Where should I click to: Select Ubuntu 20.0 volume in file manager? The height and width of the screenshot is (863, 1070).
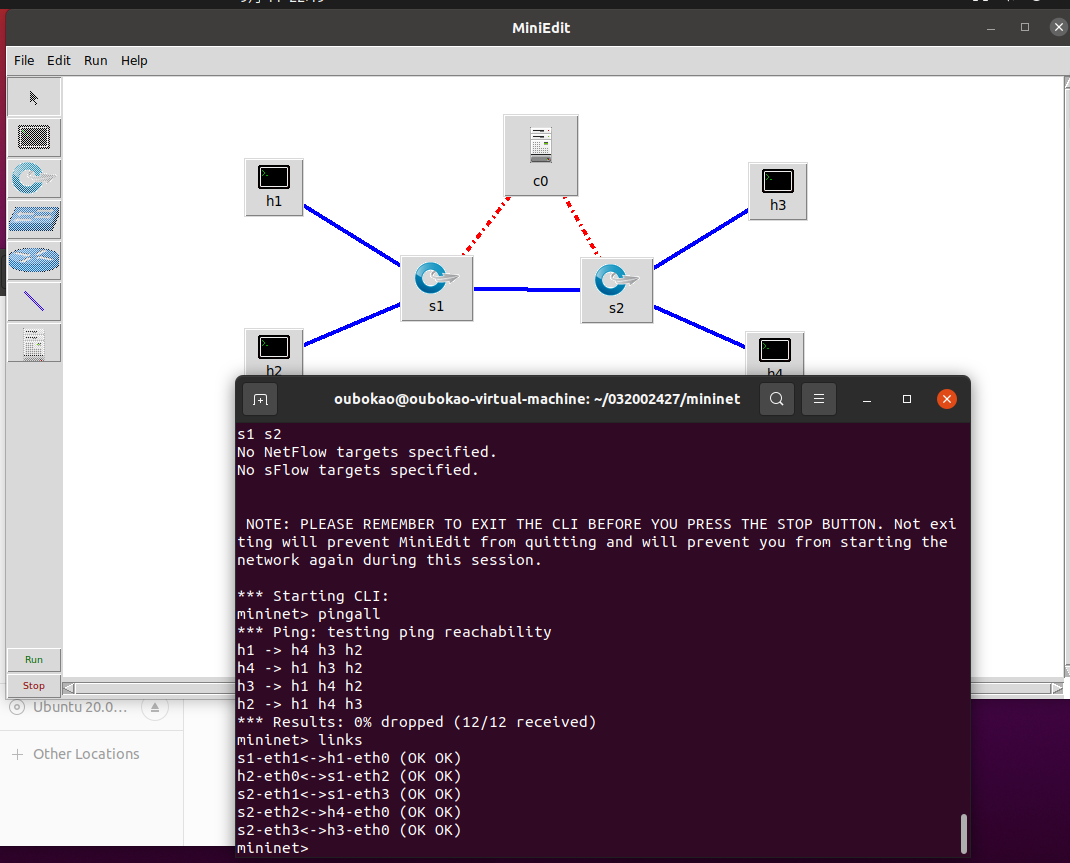(80, 707)
